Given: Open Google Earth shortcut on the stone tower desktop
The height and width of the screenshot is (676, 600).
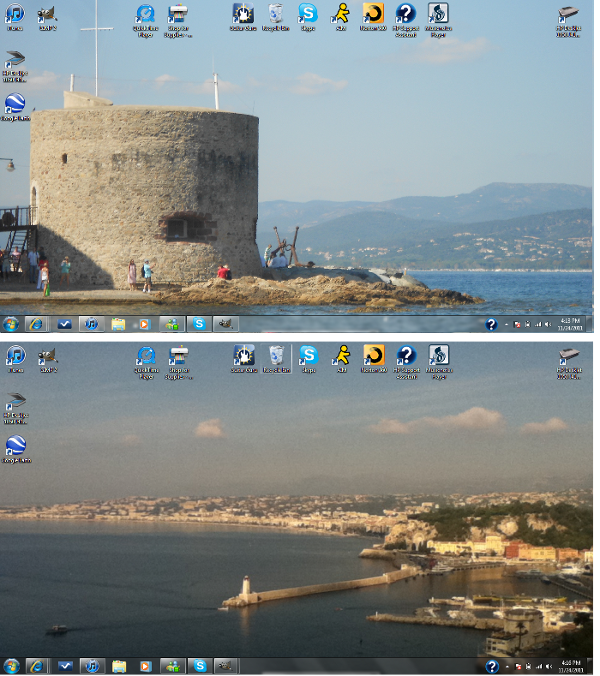Looking at the screenshot, I should click(x=15, y=107).
